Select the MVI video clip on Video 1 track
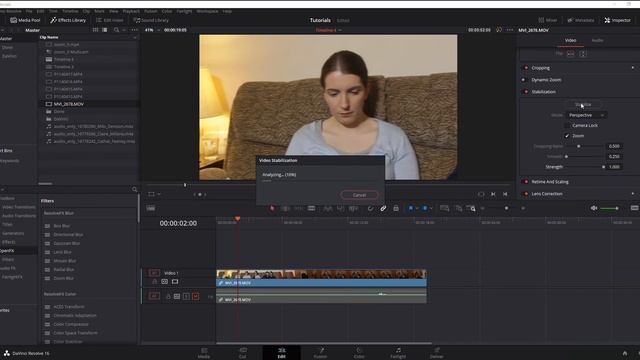The width and height of the screenshot is (640, 360). (x=321, y=278)
